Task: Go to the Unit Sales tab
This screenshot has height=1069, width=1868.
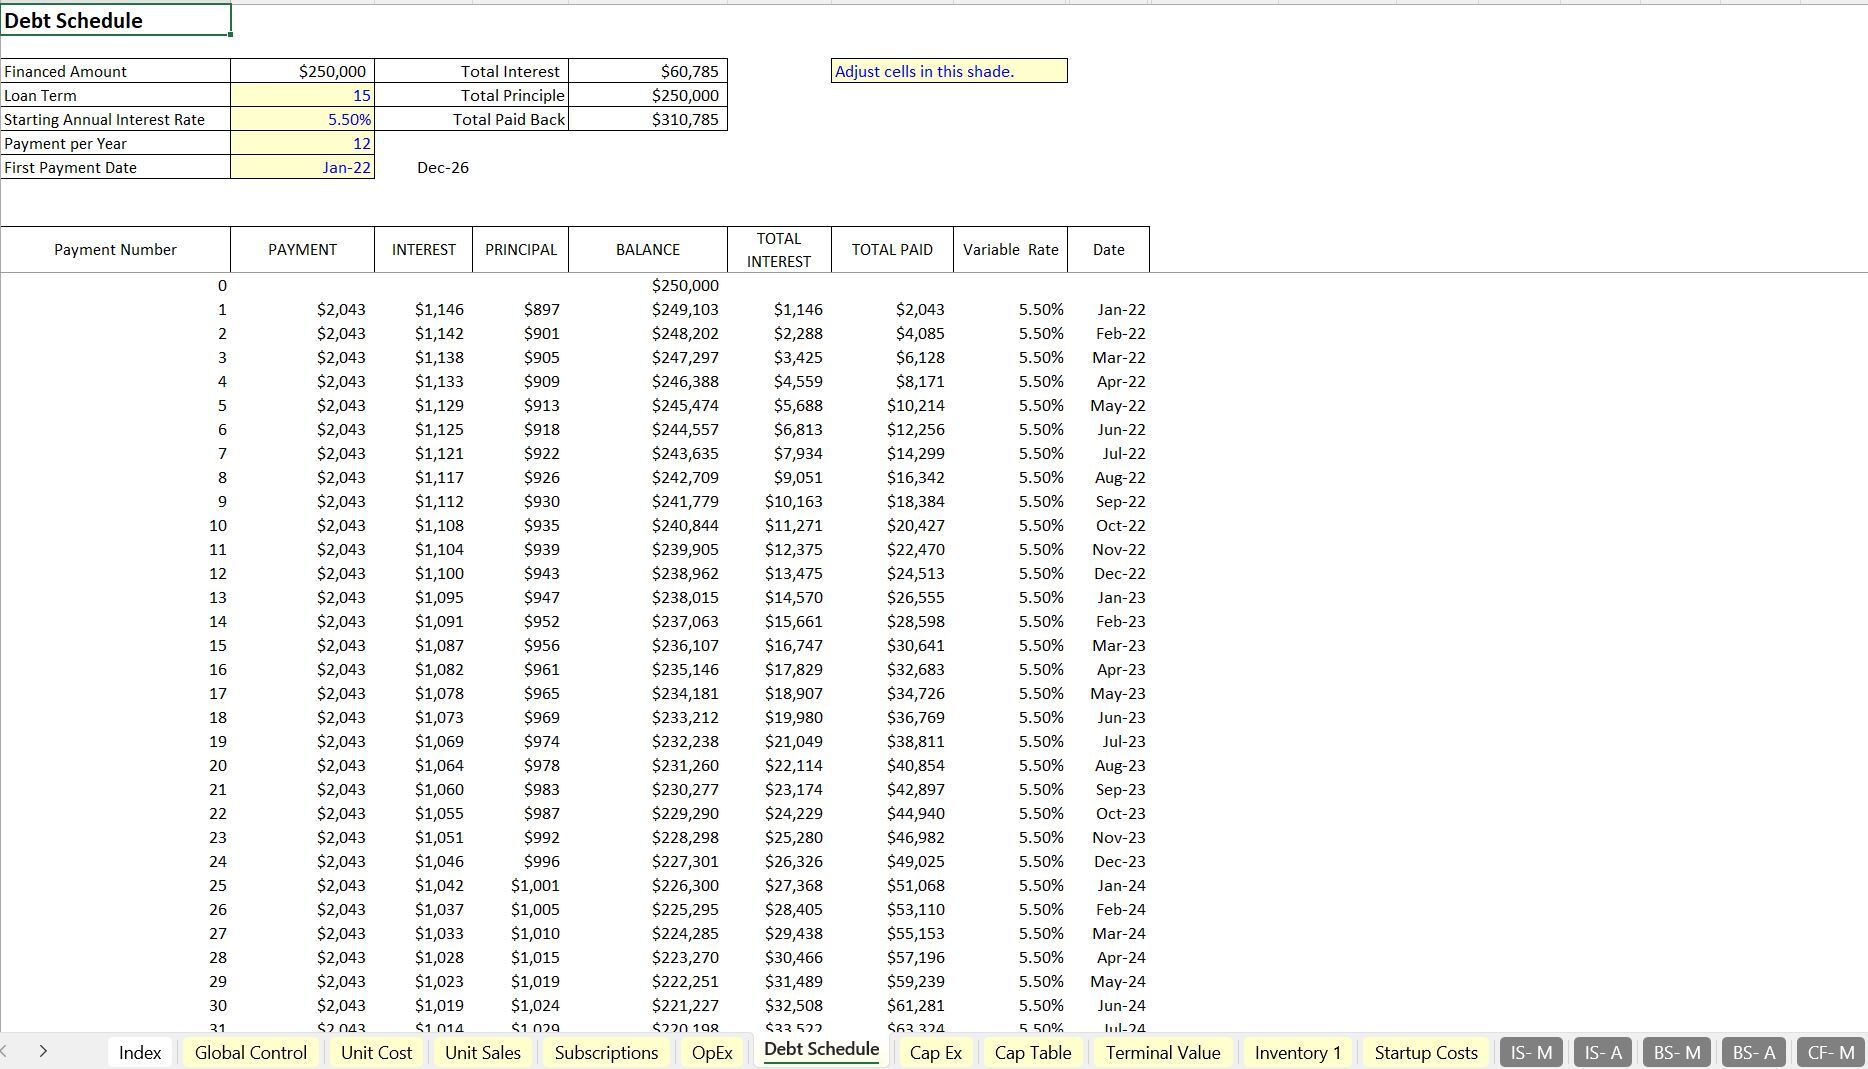Action: pos(483,1052)
